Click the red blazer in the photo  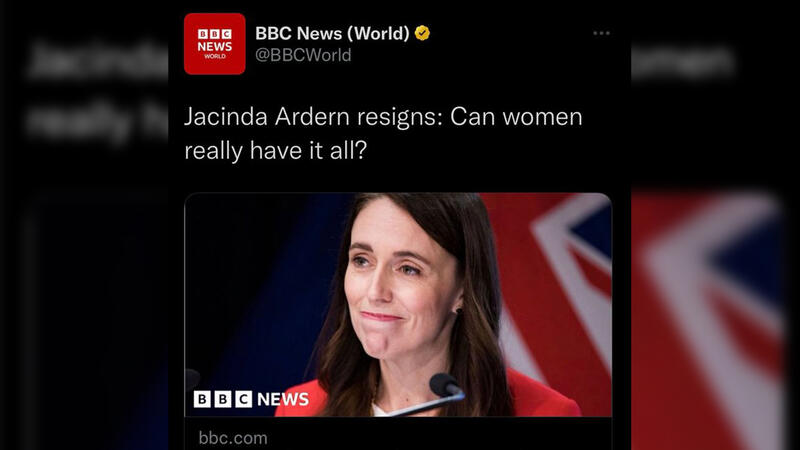pos(541,395)
